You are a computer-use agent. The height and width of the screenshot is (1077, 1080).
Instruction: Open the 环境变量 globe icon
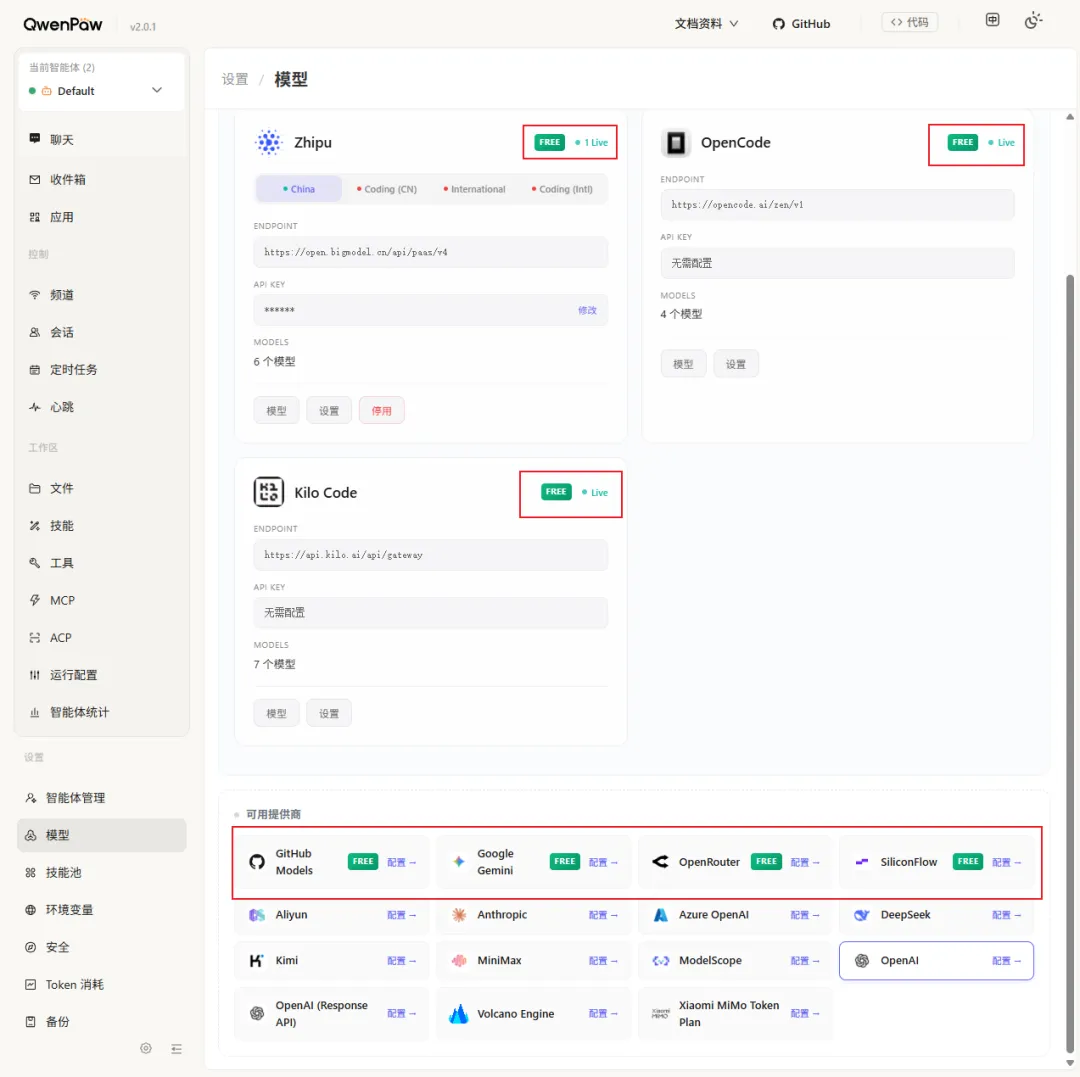pos(30,910)
